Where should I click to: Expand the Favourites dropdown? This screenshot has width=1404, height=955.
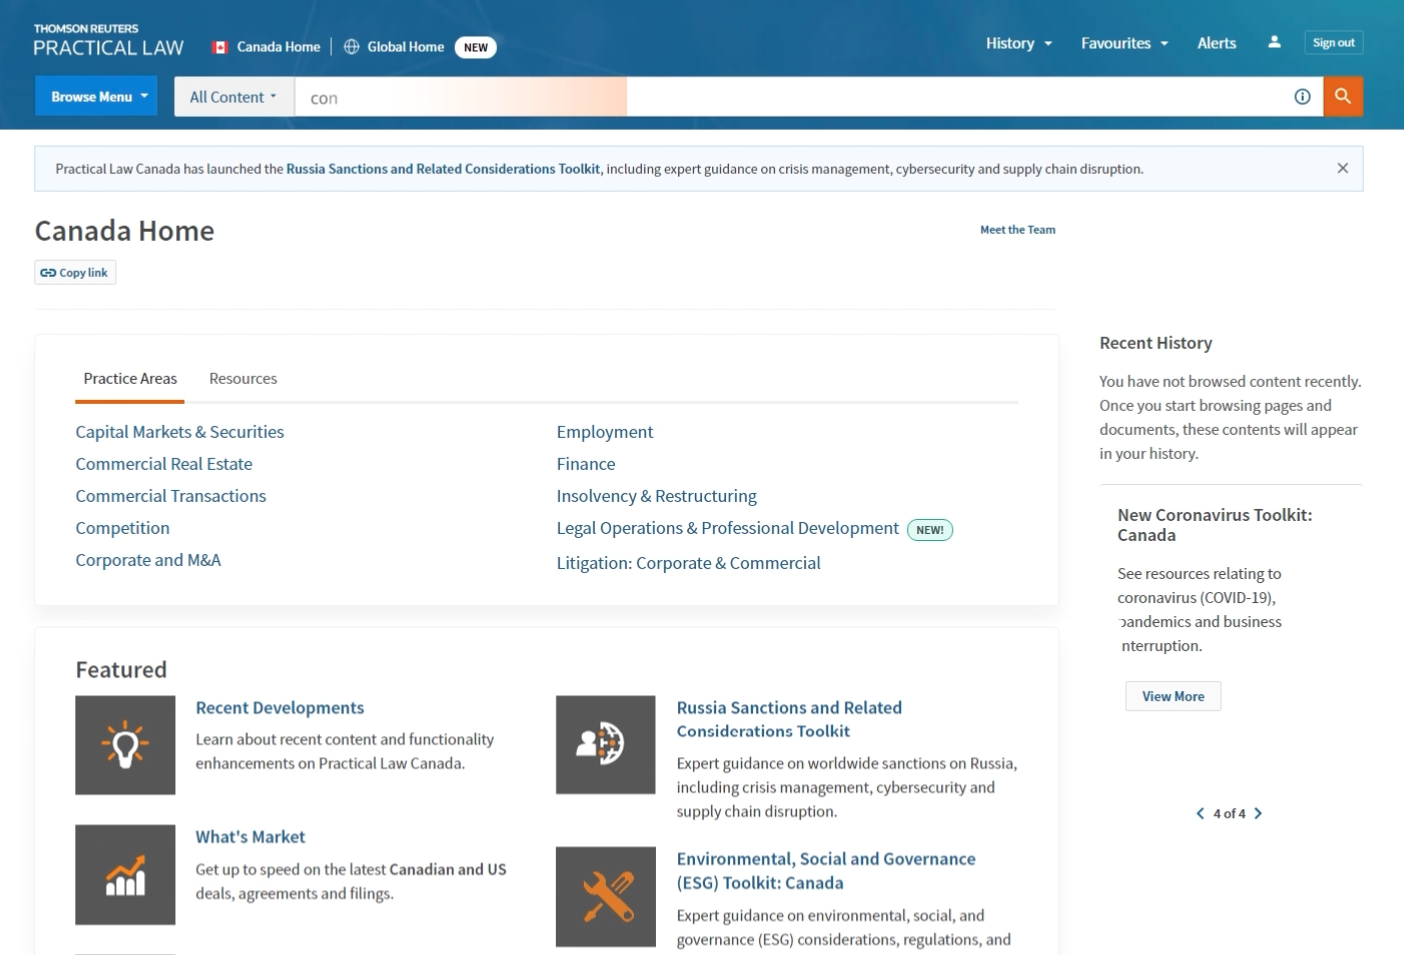click(1125, 43)
